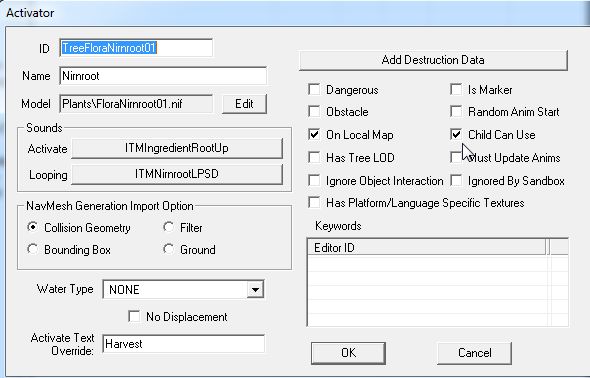Select the Ground radio option
This screenshot has width=590, height=378.
pos(168,249)
